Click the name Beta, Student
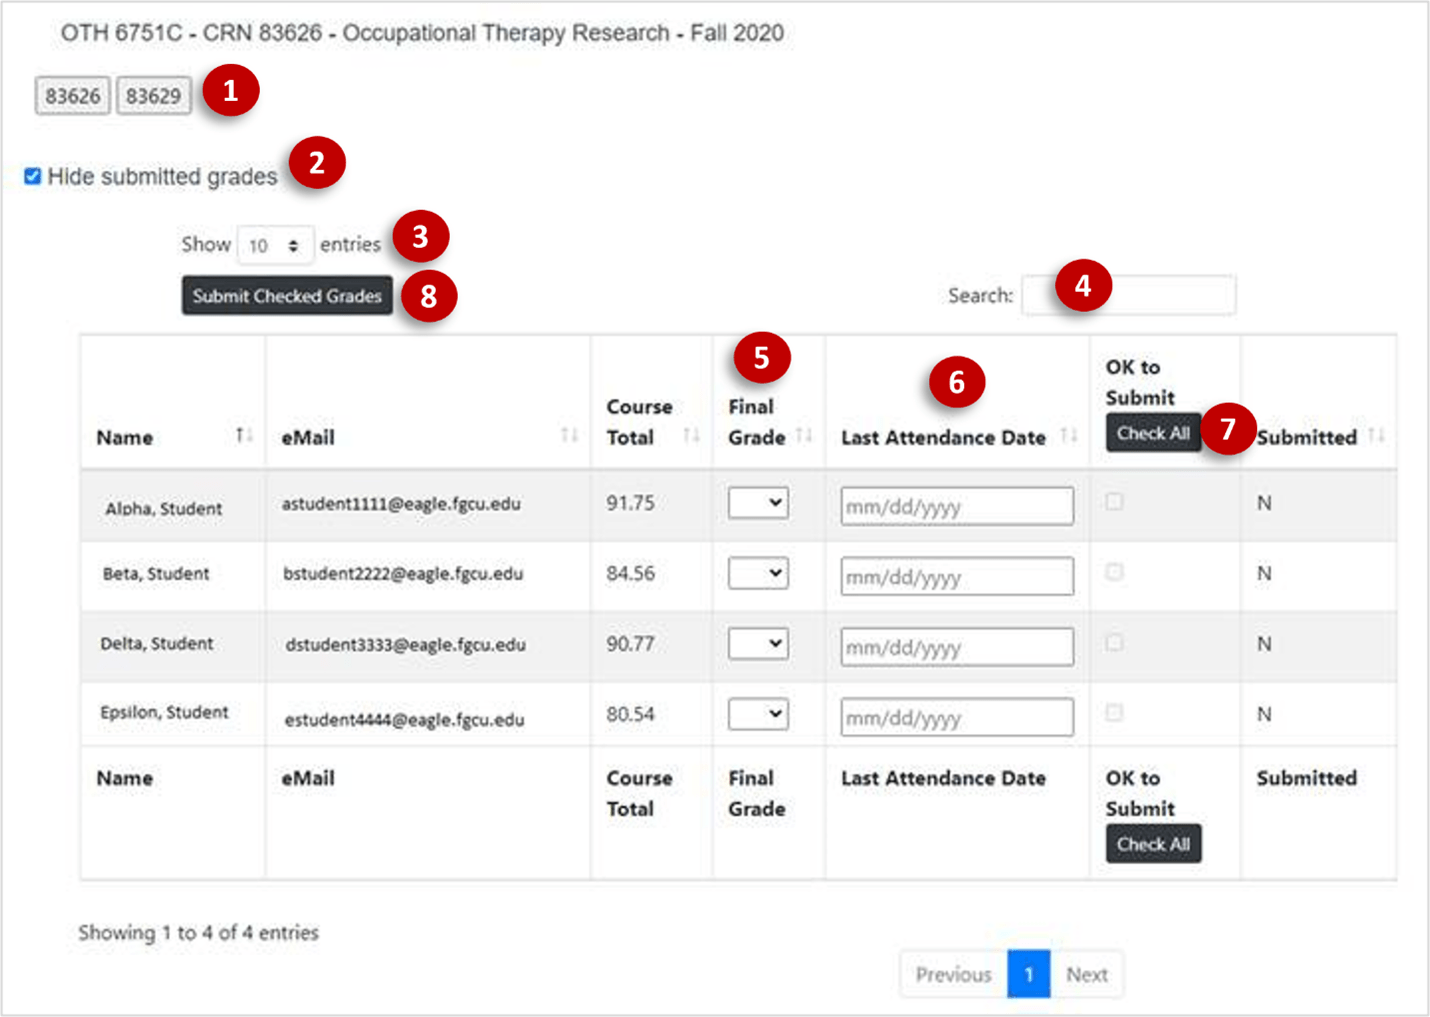This screenshot has height=1017, width=1430. pos(156,574)
